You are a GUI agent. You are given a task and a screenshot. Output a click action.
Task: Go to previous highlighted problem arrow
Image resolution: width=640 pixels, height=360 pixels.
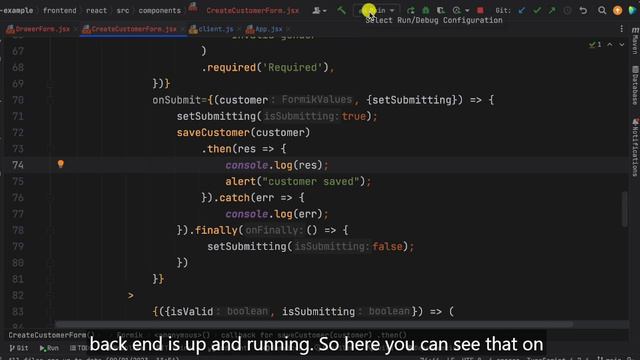coord(610,44)
